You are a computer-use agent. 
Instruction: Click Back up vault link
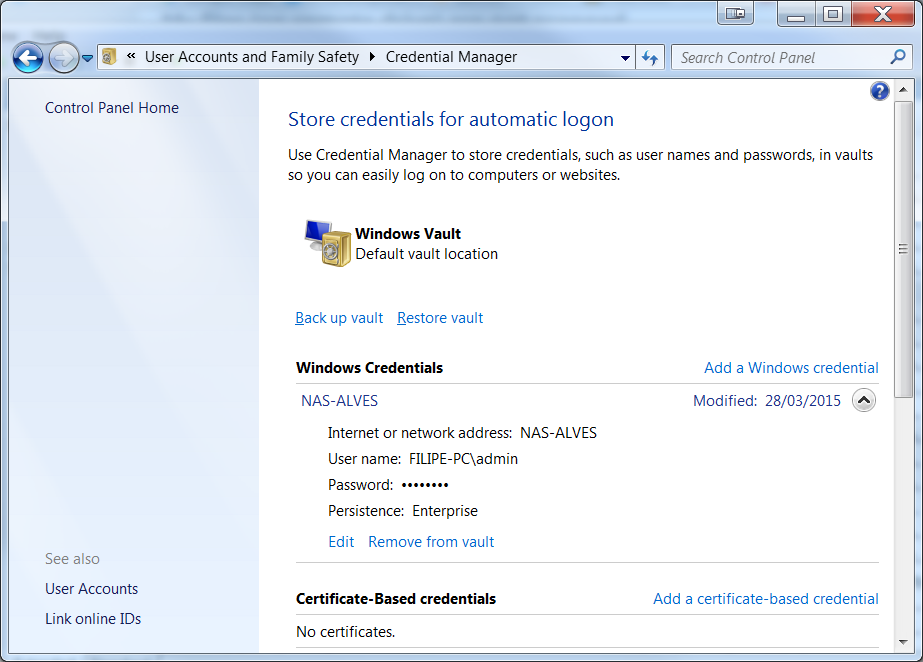(339, 318)
